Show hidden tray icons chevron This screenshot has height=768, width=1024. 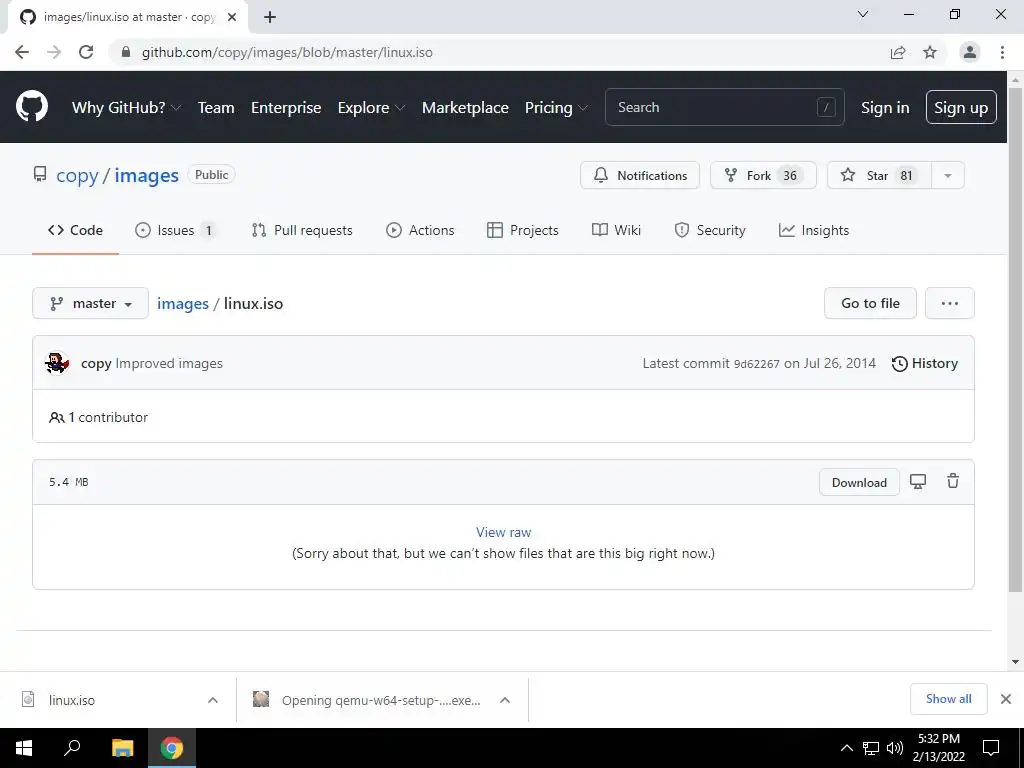(846, 748)
